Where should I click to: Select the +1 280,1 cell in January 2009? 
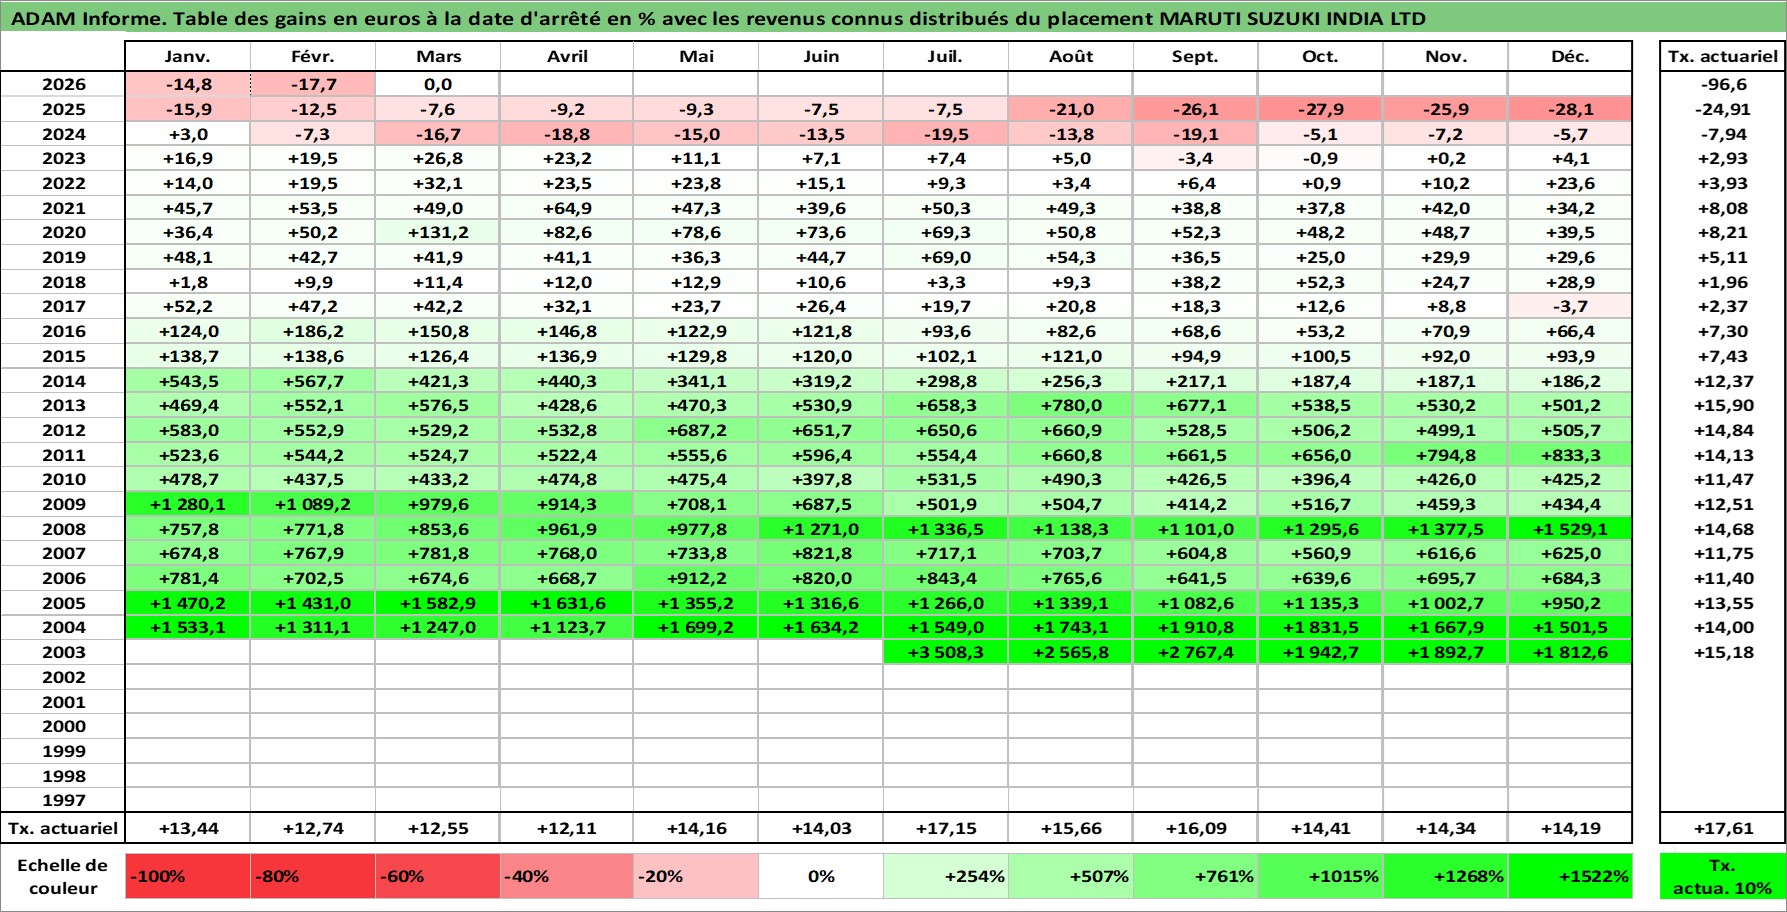(x=188, y=504)
